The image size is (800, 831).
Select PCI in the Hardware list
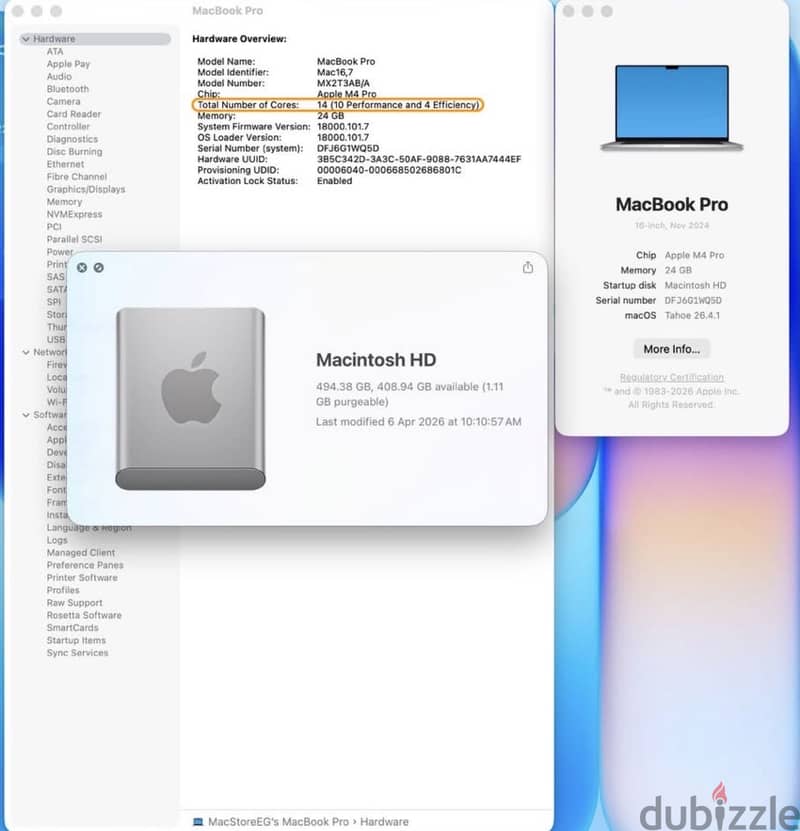coord(54,227)
